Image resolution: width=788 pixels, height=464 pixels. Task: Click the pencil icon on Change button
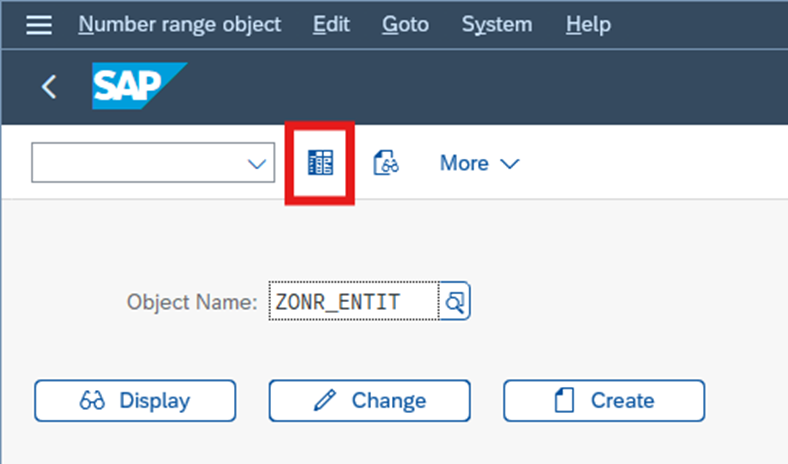(324, 401)
